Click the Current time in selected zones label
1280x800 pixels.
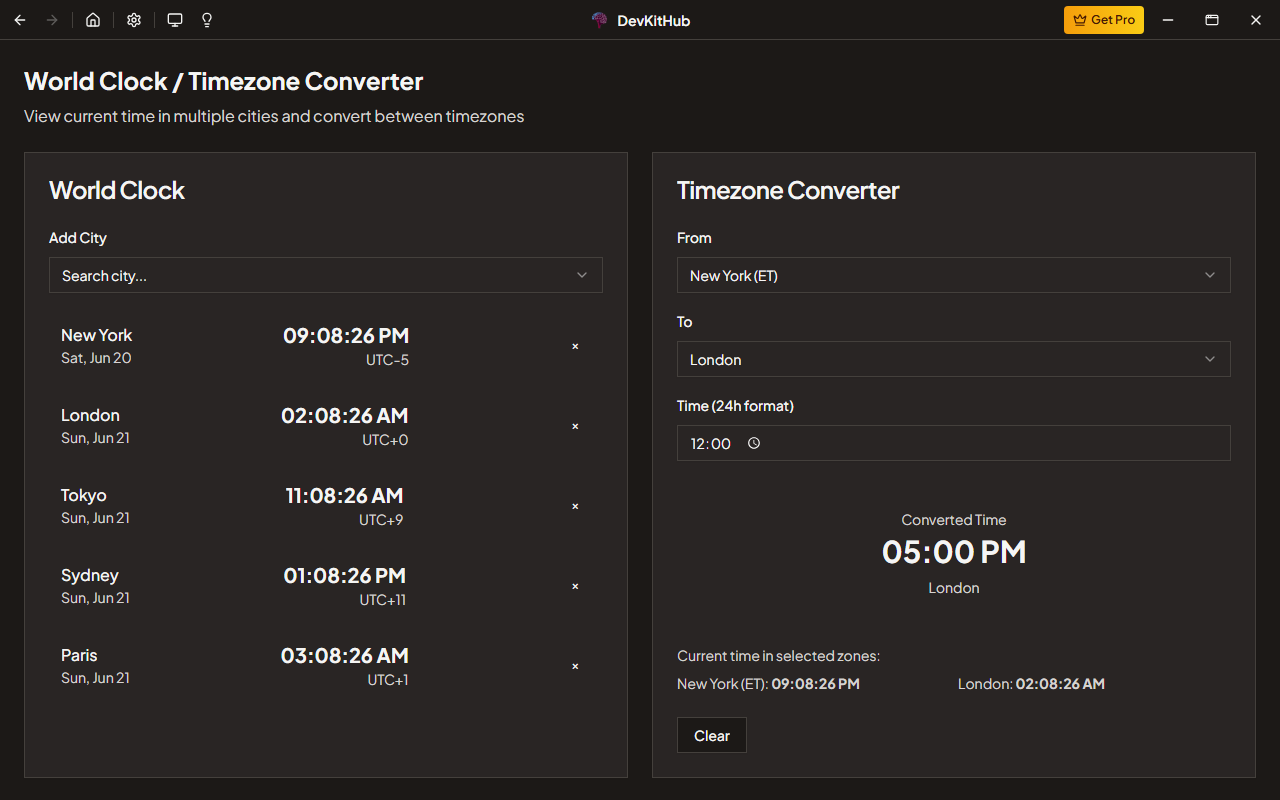tap(778, 656)
